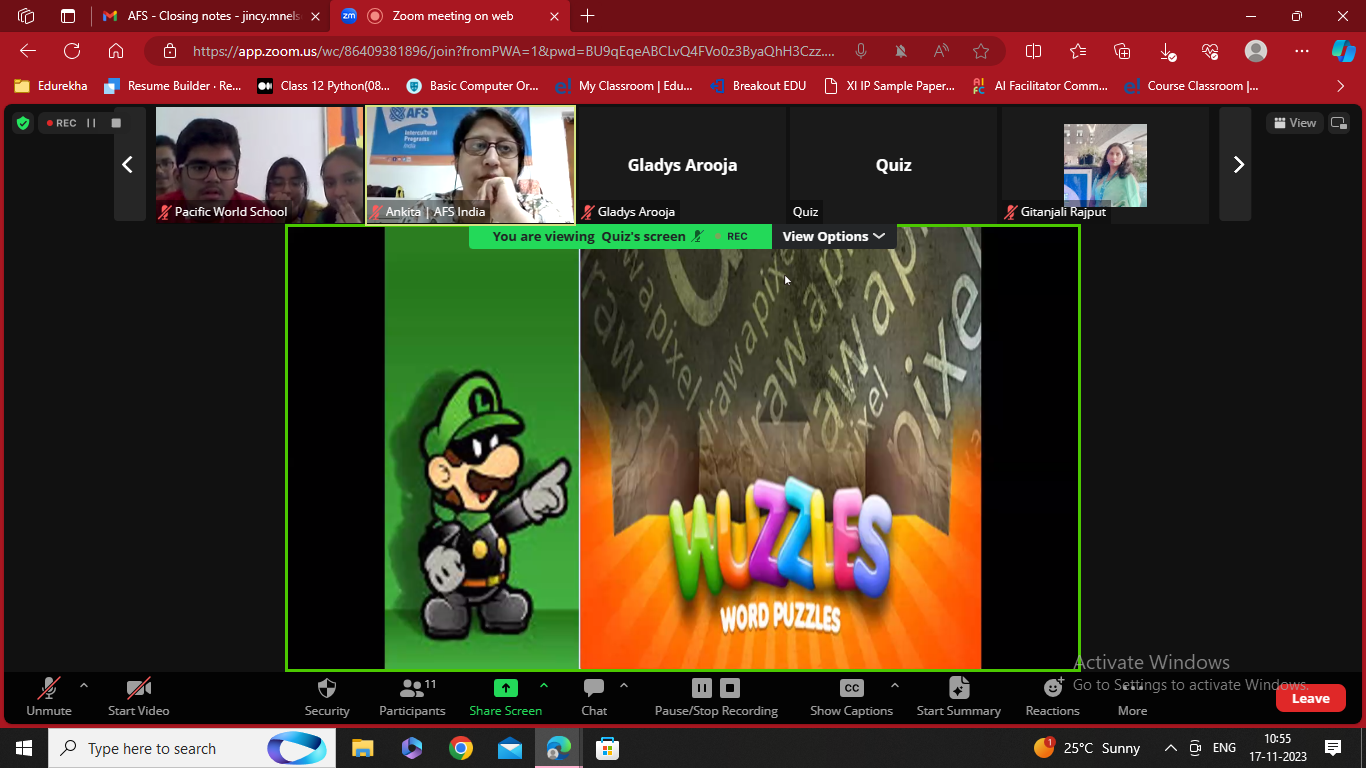The height and width of the screenshot is (768, 1366).
Task: Select Pacific World School video tile
Action: coord(259,164)
